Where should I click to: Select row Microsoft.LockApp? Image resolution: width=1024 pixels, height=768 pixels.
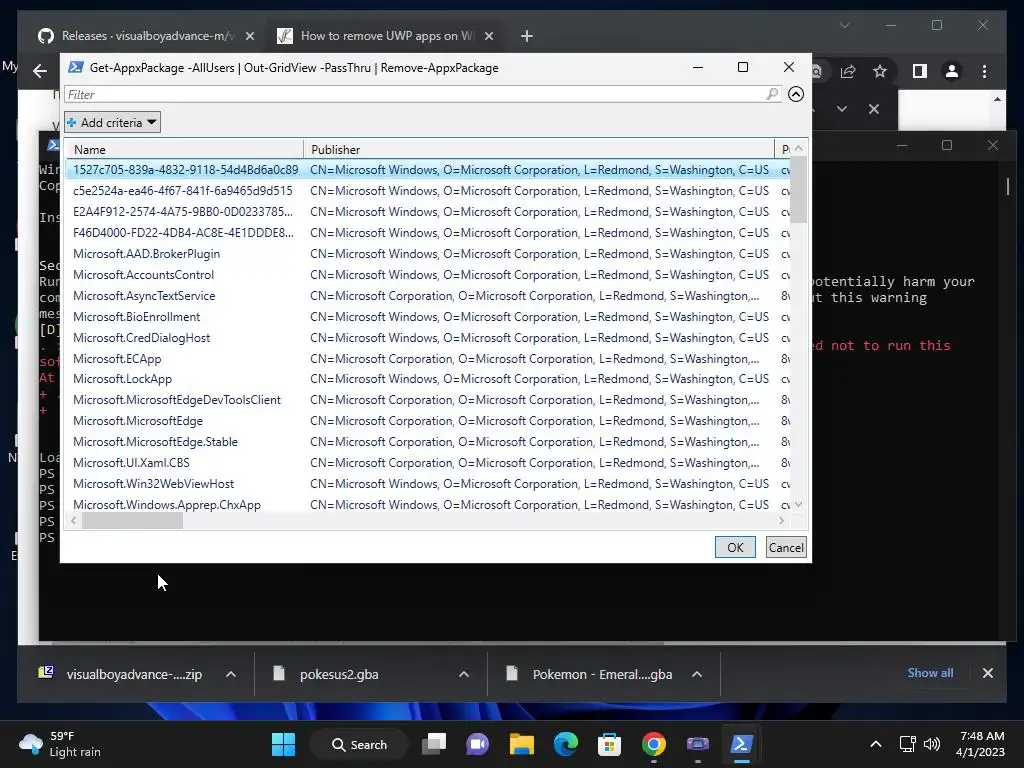428,379
